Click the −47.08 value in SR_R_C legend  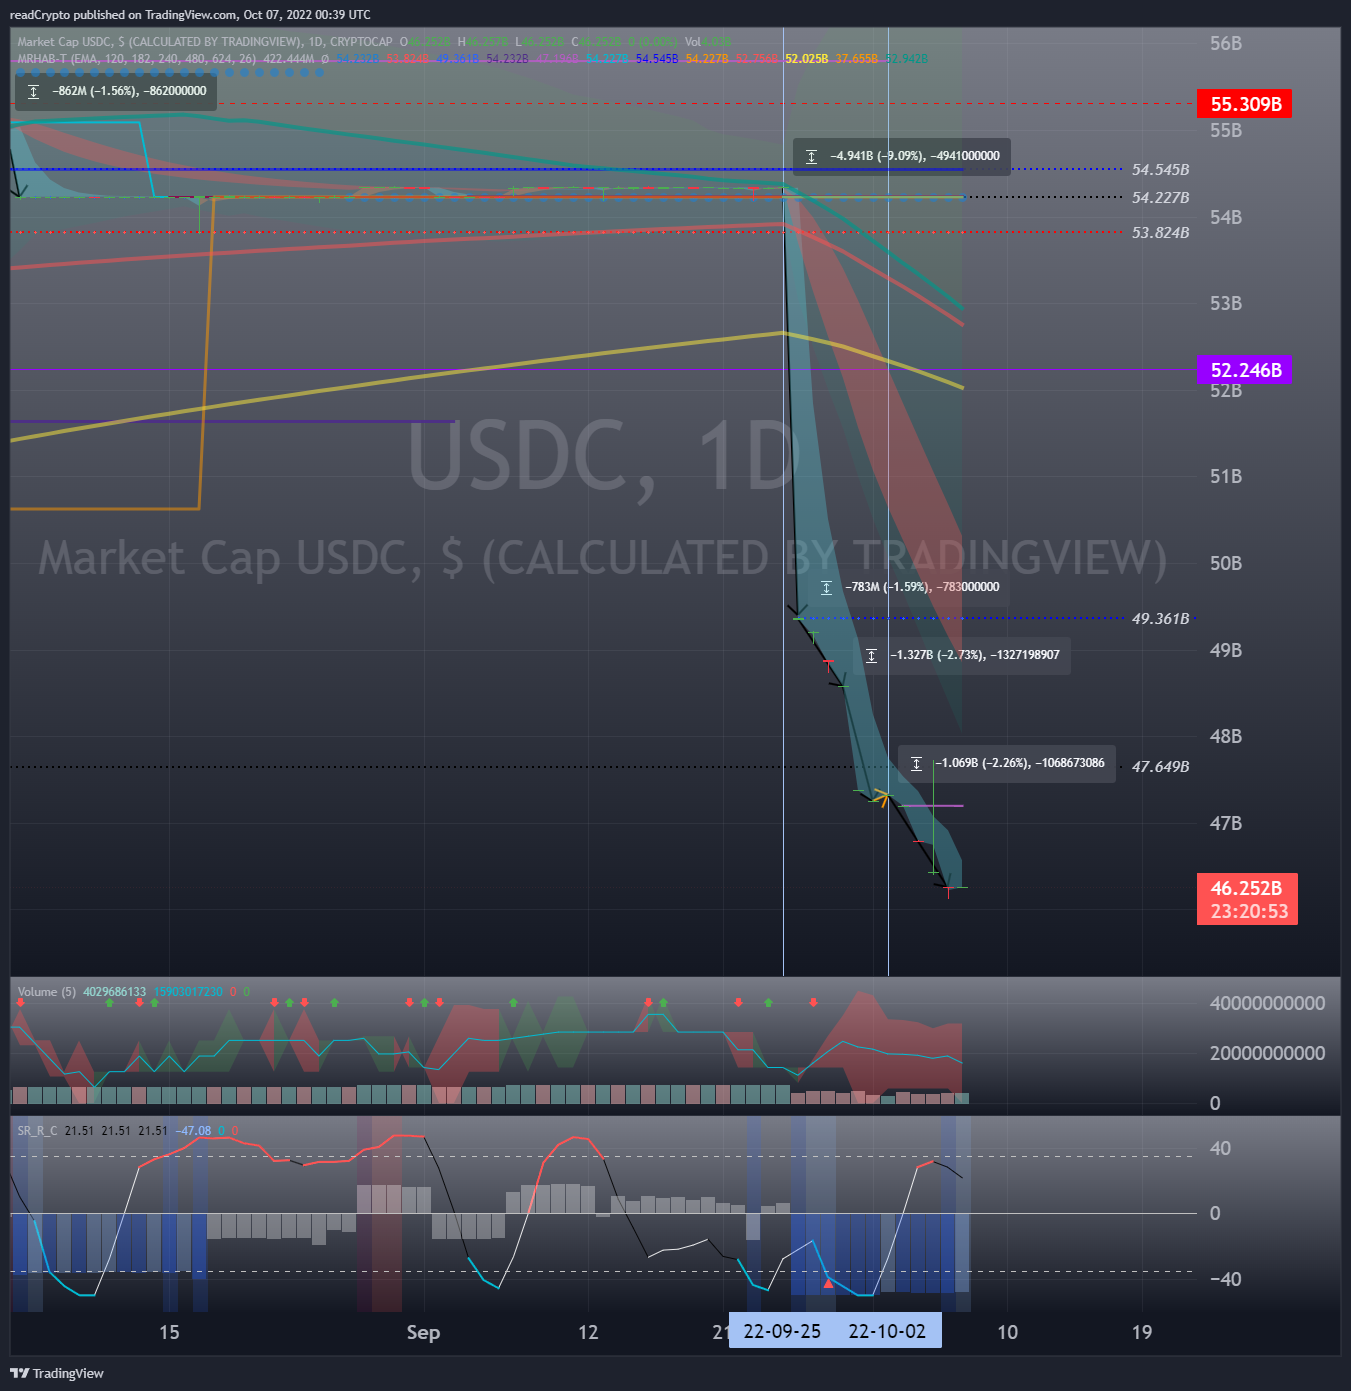coord(194,1131)
